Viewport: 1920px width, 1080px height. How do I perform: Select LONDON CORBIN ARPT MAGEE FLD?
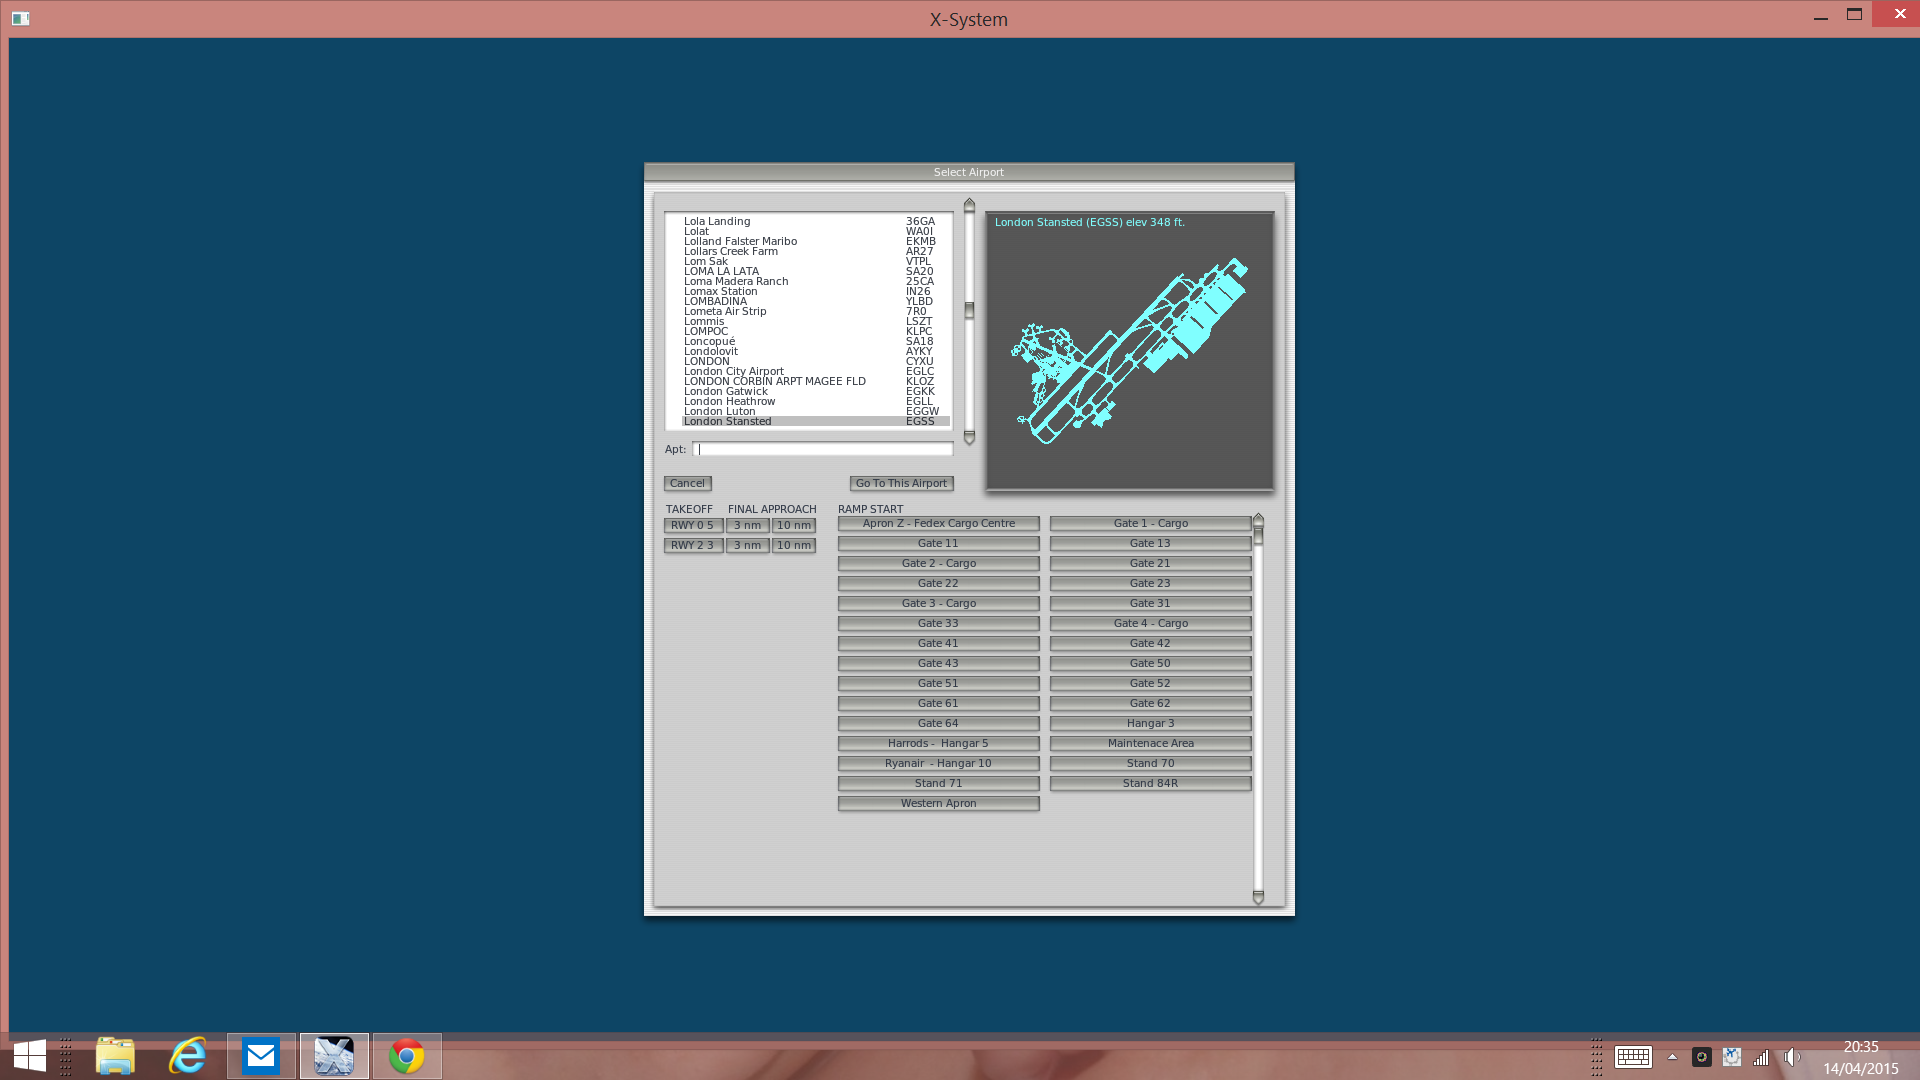(816, 381)
